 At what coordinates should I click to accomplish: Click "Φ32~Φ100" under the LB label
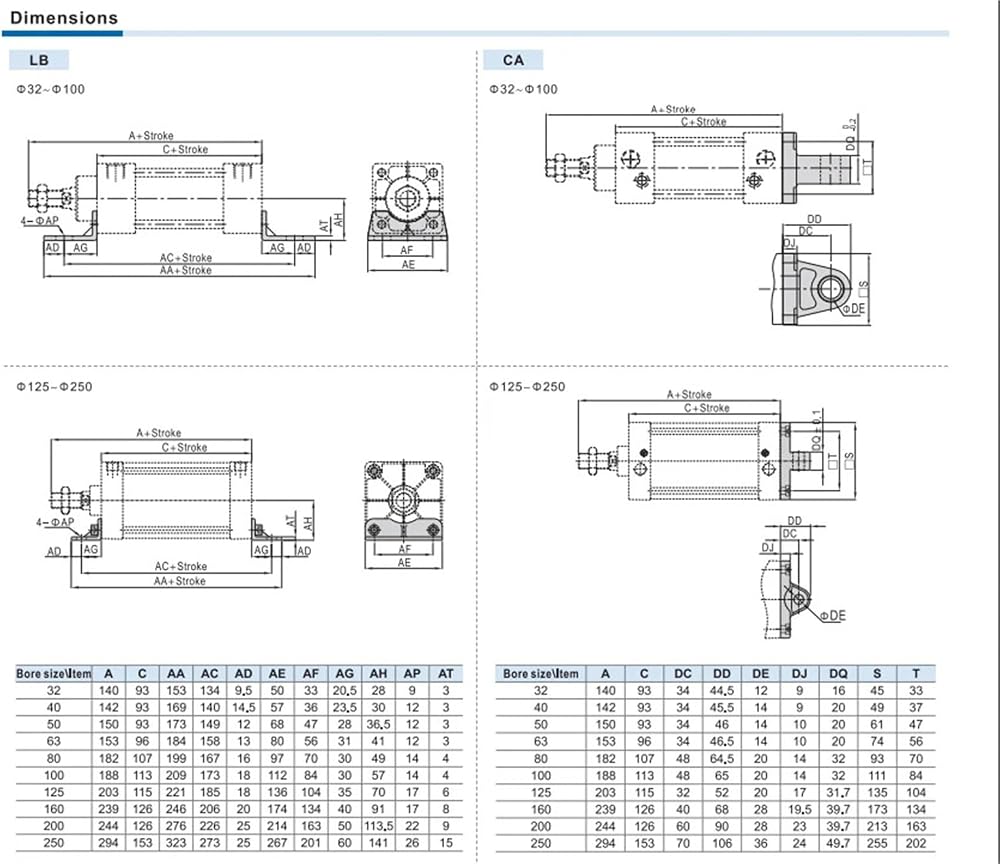pyautogui.click(x=50, y=89)
